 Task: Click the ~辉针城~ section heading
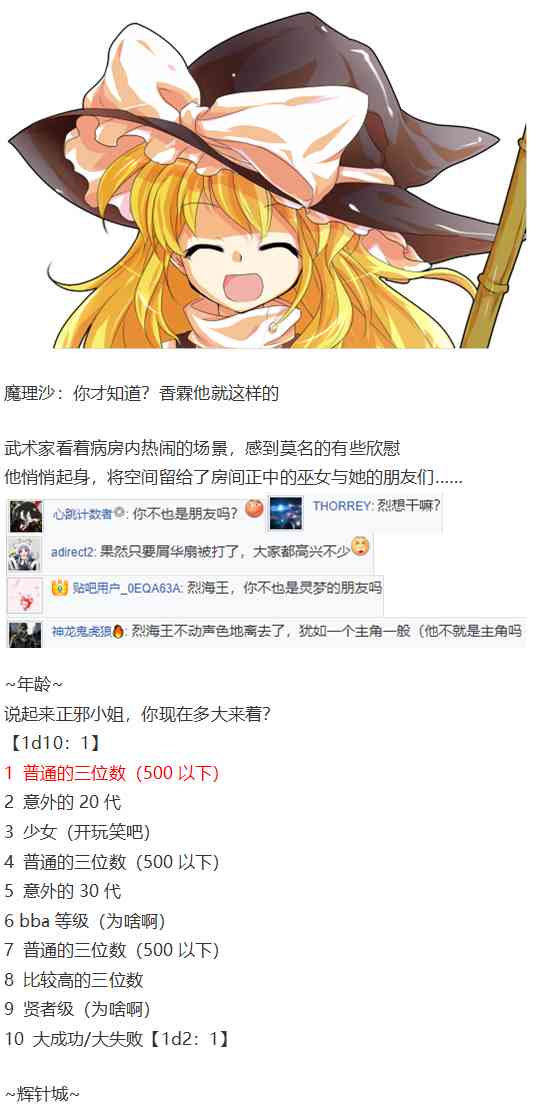coord(42,1095)
